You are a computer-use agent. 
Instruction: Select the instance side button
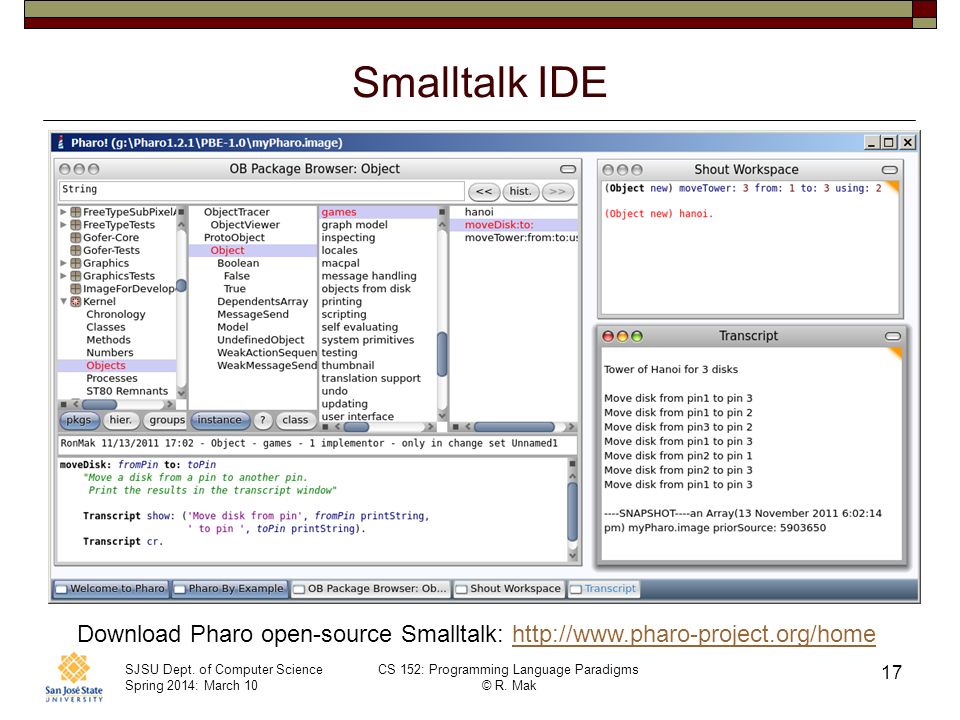pos(220,420)
